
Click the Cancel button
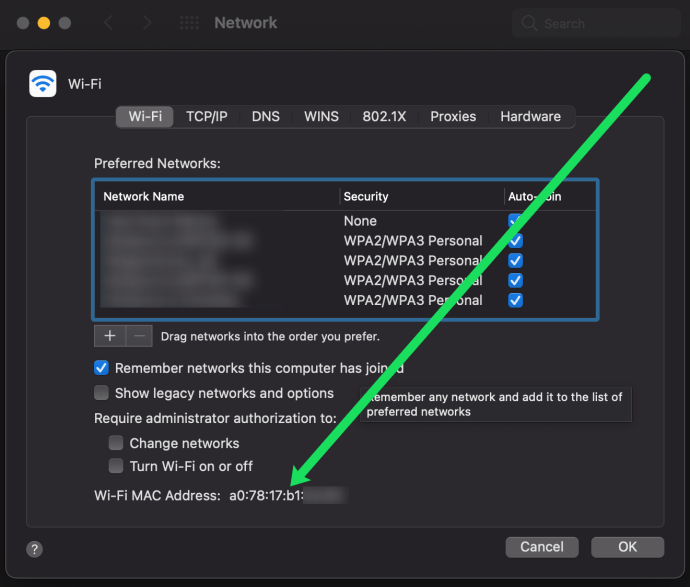[x=542, y=547]
